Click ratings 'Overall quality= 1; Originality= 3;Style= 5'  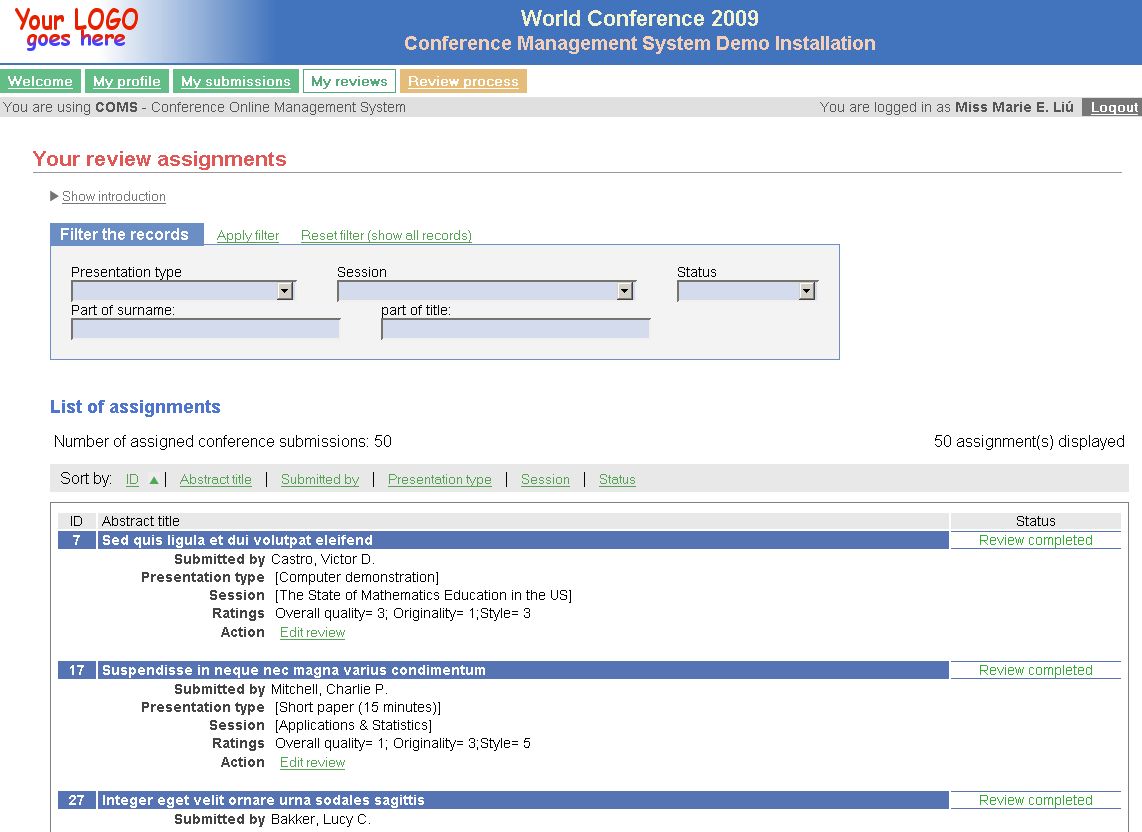[x=403, y=743]
